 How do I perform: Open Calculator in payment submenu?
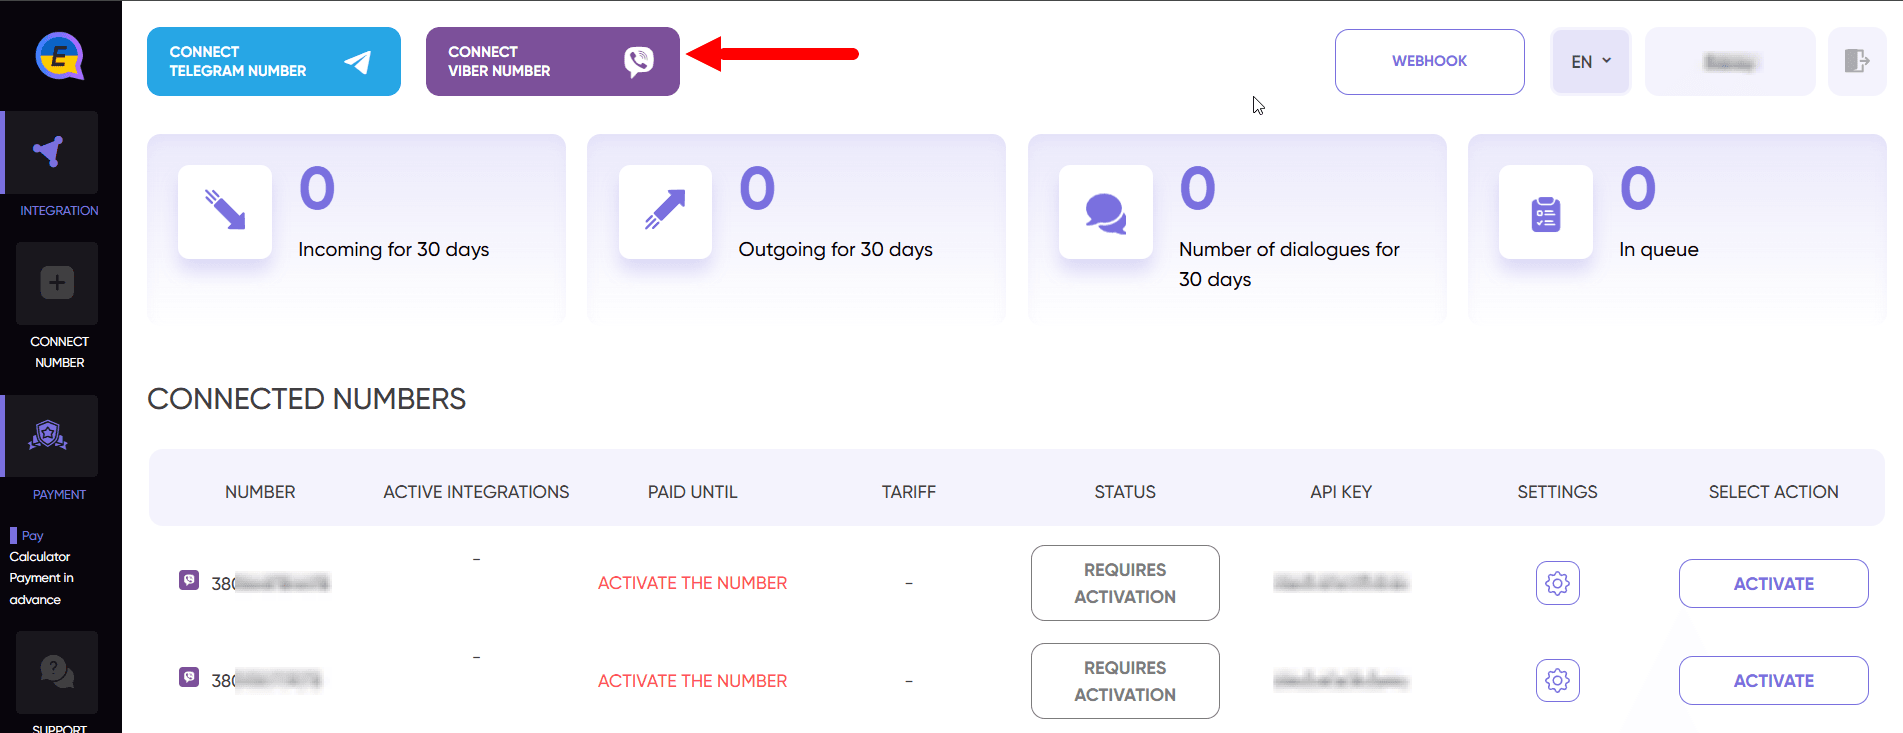40,557
